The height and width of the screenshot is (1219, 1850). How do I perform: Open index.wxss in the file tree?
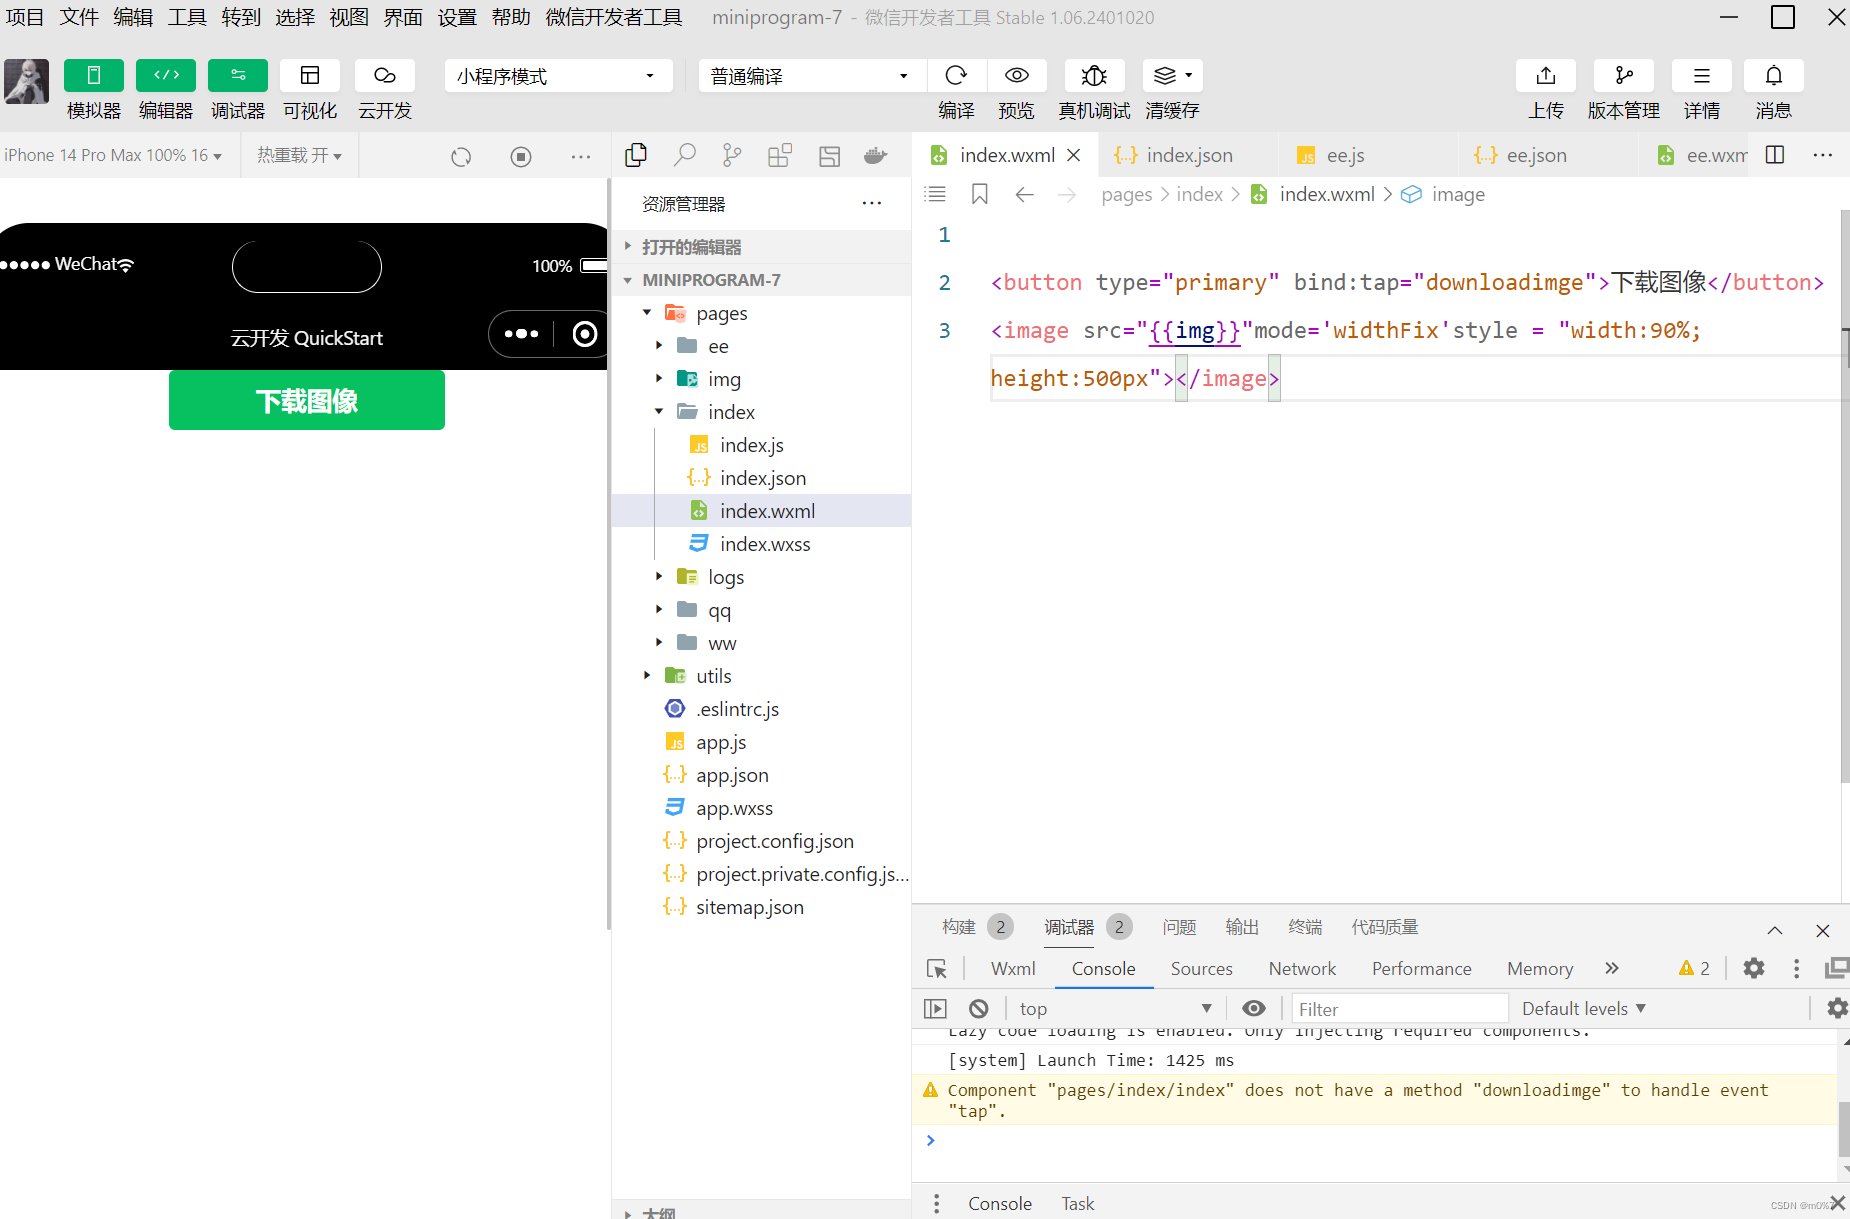pos(765,544)
